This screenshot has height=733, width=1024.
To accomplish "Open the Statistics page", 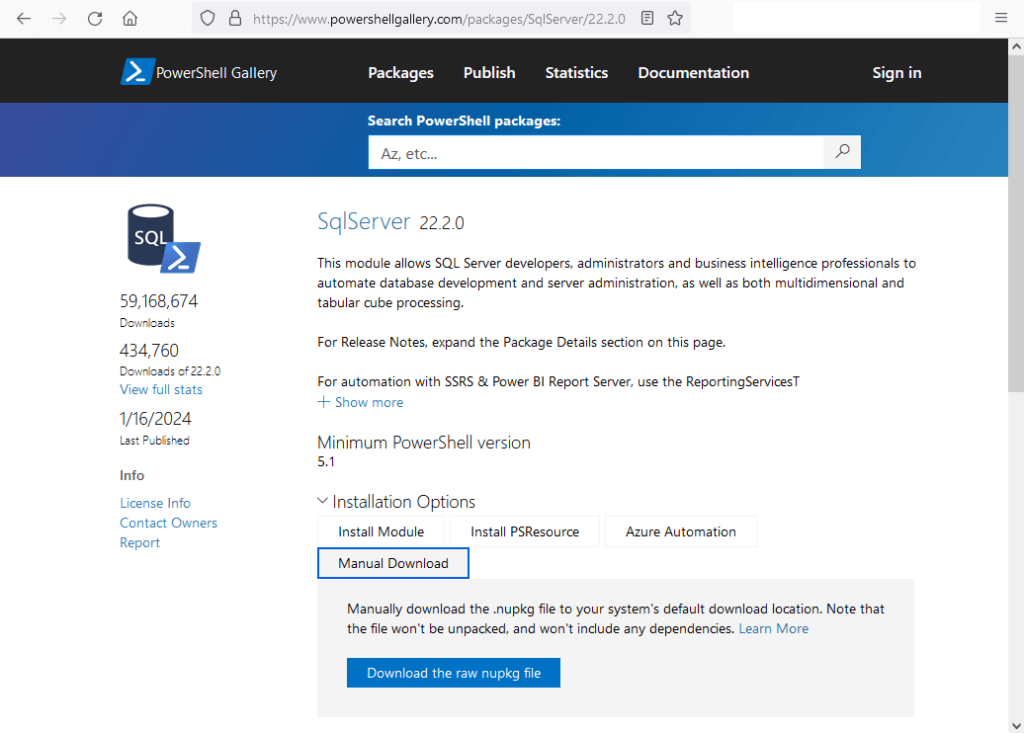I will pyautogui.click(x=576, y=72).
